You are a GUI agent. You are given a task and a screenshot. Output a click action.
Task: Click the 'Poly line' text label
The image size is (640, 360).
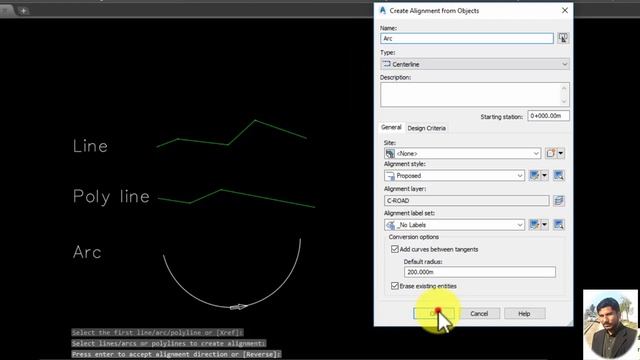click(111, 197)
